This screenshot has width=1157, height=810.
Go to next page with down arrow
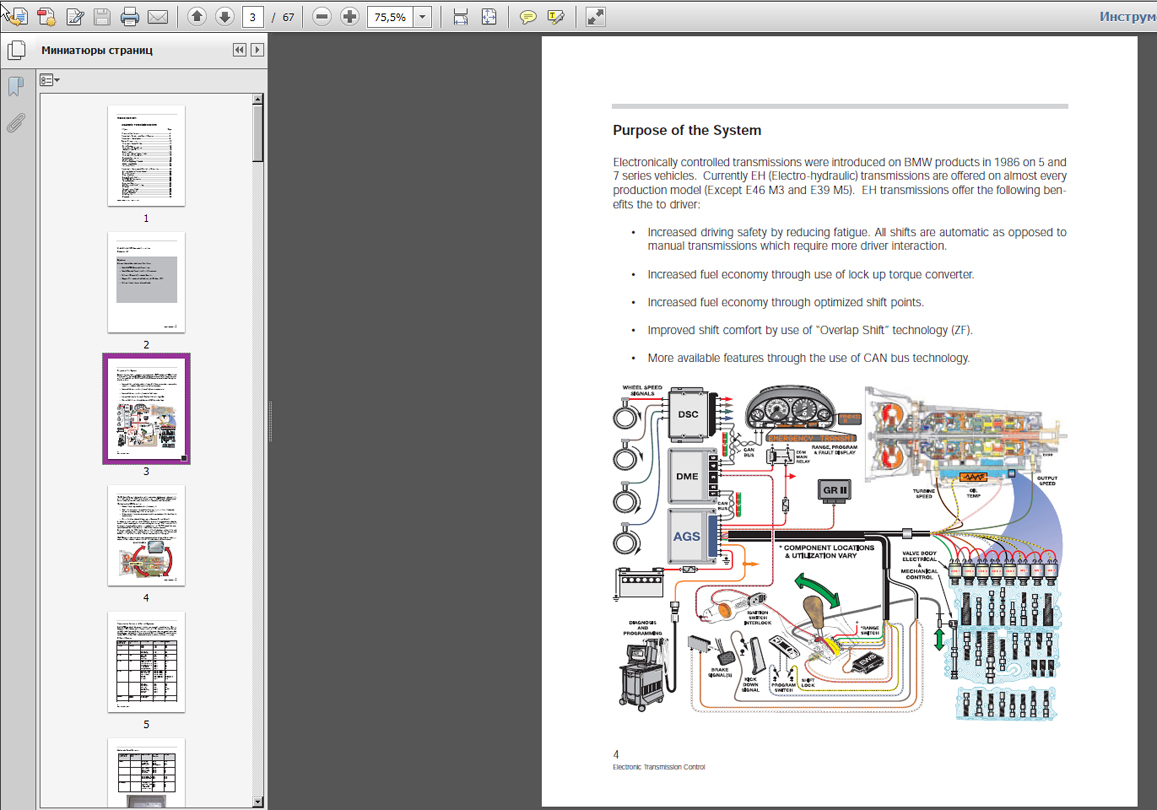tap(224, 17)
